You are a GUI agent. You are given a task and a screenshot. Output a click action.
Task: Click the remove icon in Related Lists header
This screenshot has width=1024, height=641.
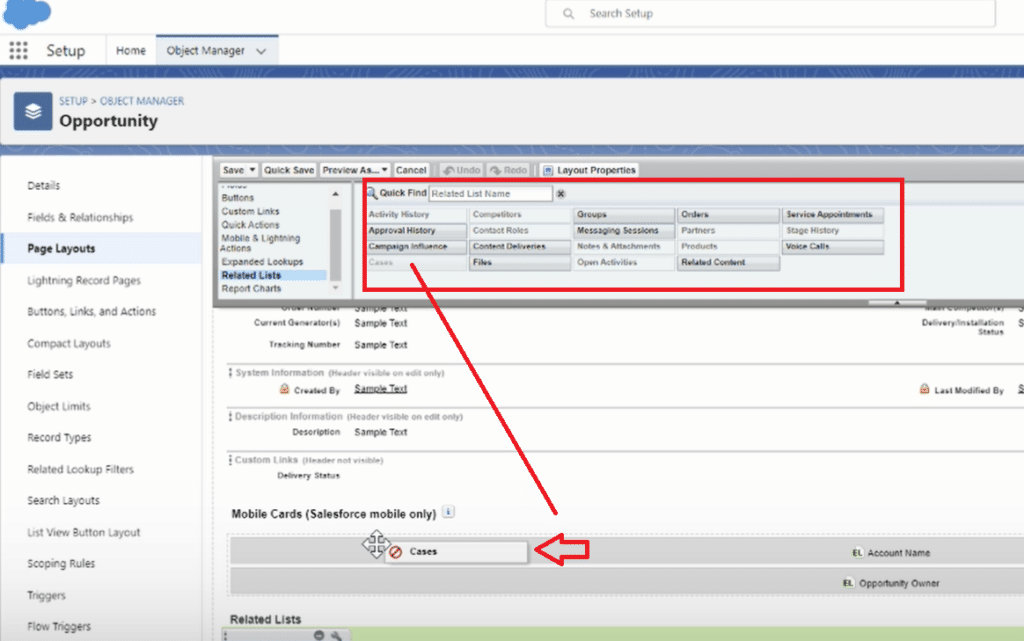[319, 635]
